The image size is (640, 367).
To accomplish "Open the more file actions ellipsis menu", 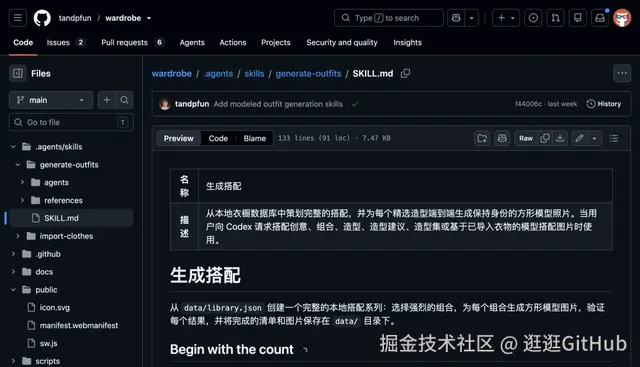I will [x=622, y=73].
